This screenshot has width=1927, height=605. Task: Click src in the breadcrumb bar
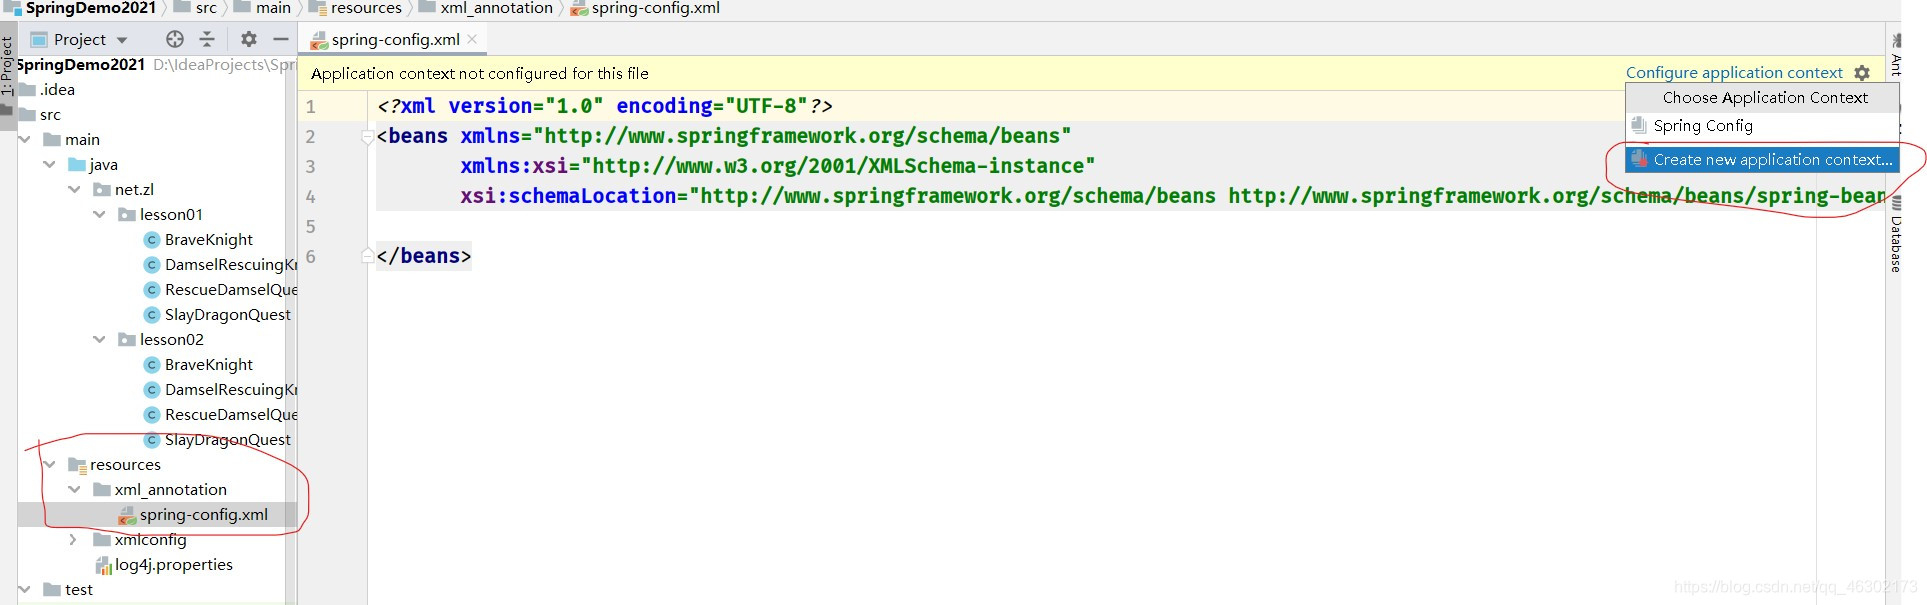206,8
